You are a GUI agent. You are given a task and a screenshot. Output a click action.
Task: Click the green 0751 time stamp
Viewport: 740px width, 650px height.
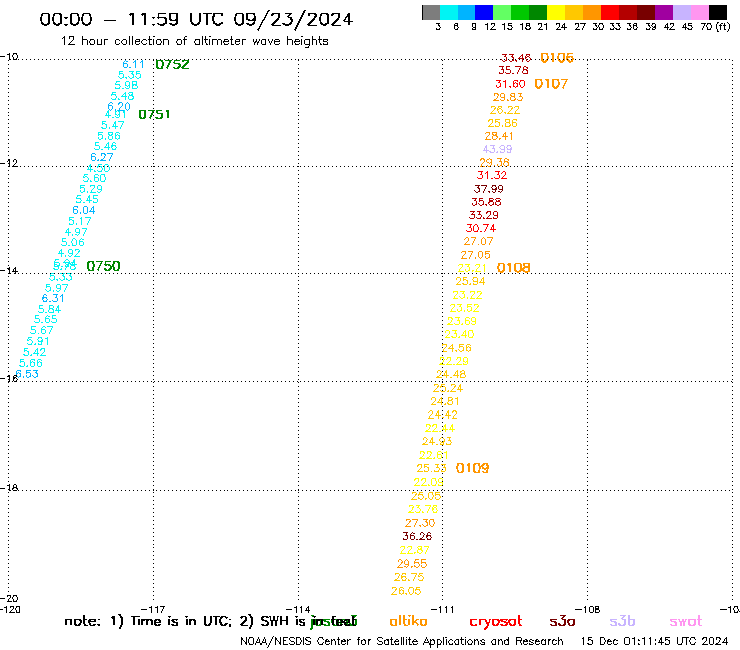[x=154, y=114]
